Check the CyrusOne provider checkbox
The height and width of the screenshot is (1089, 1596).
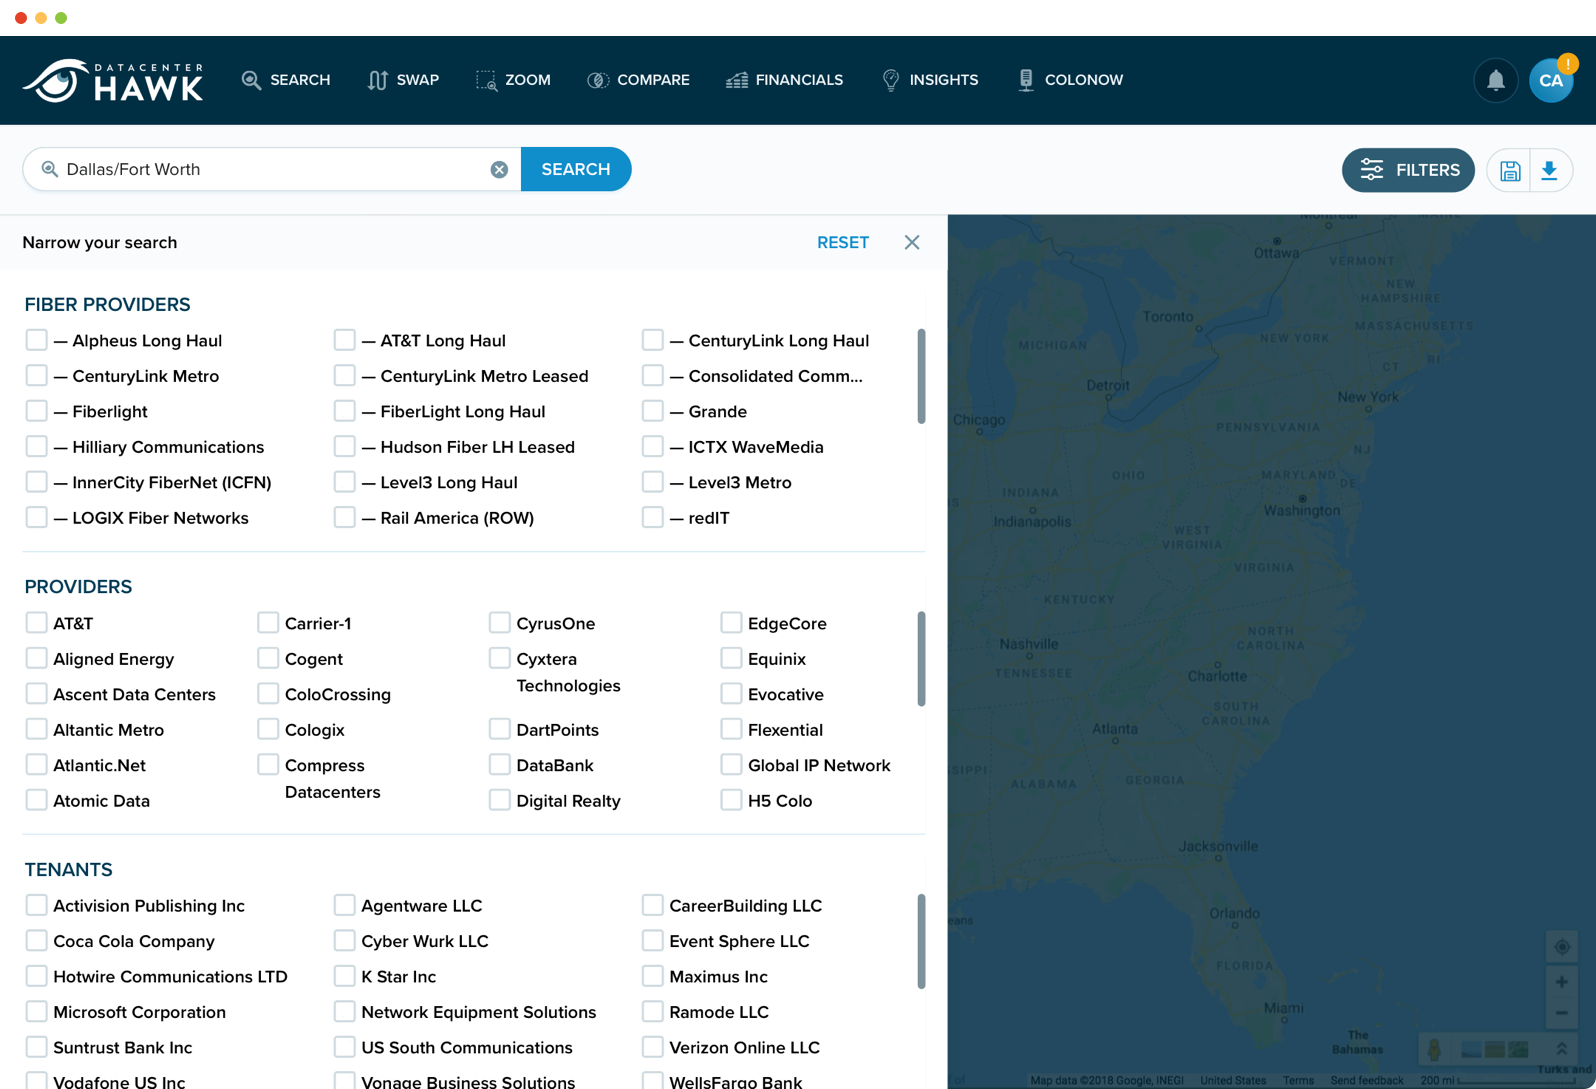(499, 623)
